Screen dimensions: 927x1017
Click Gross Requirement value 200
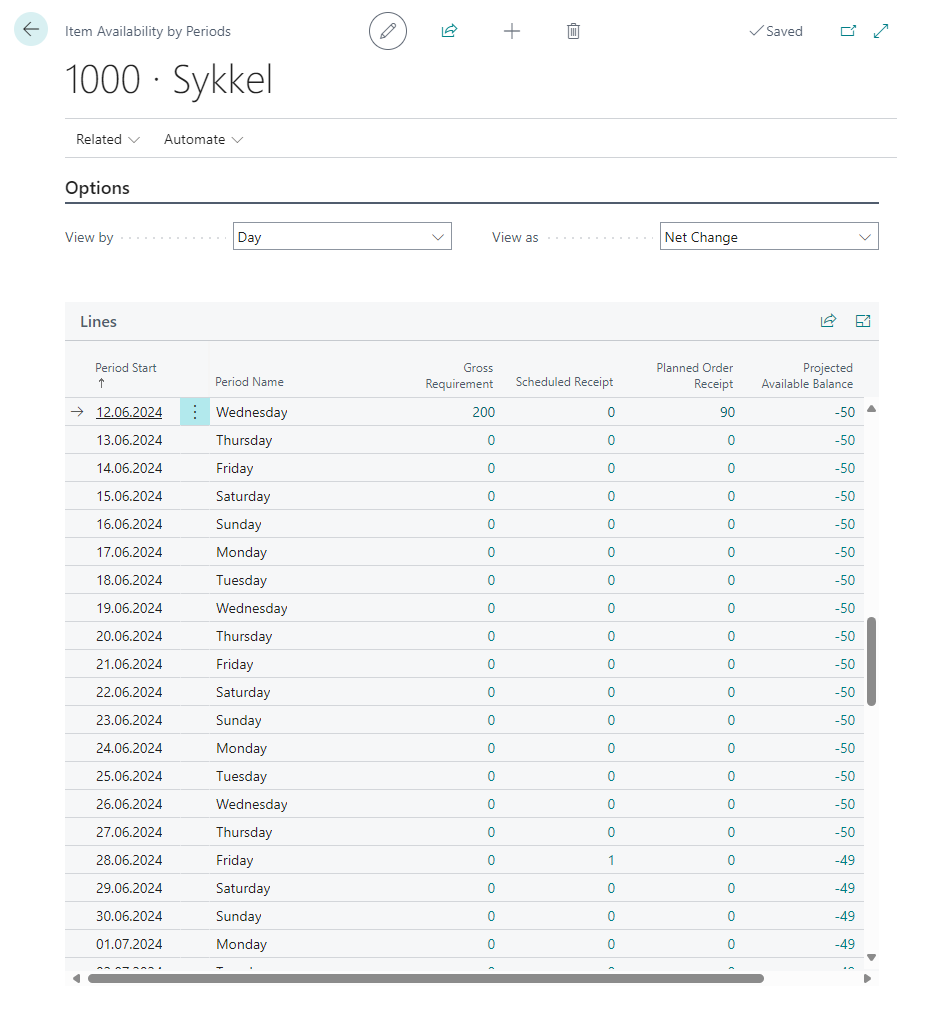[x=483, y=412]
